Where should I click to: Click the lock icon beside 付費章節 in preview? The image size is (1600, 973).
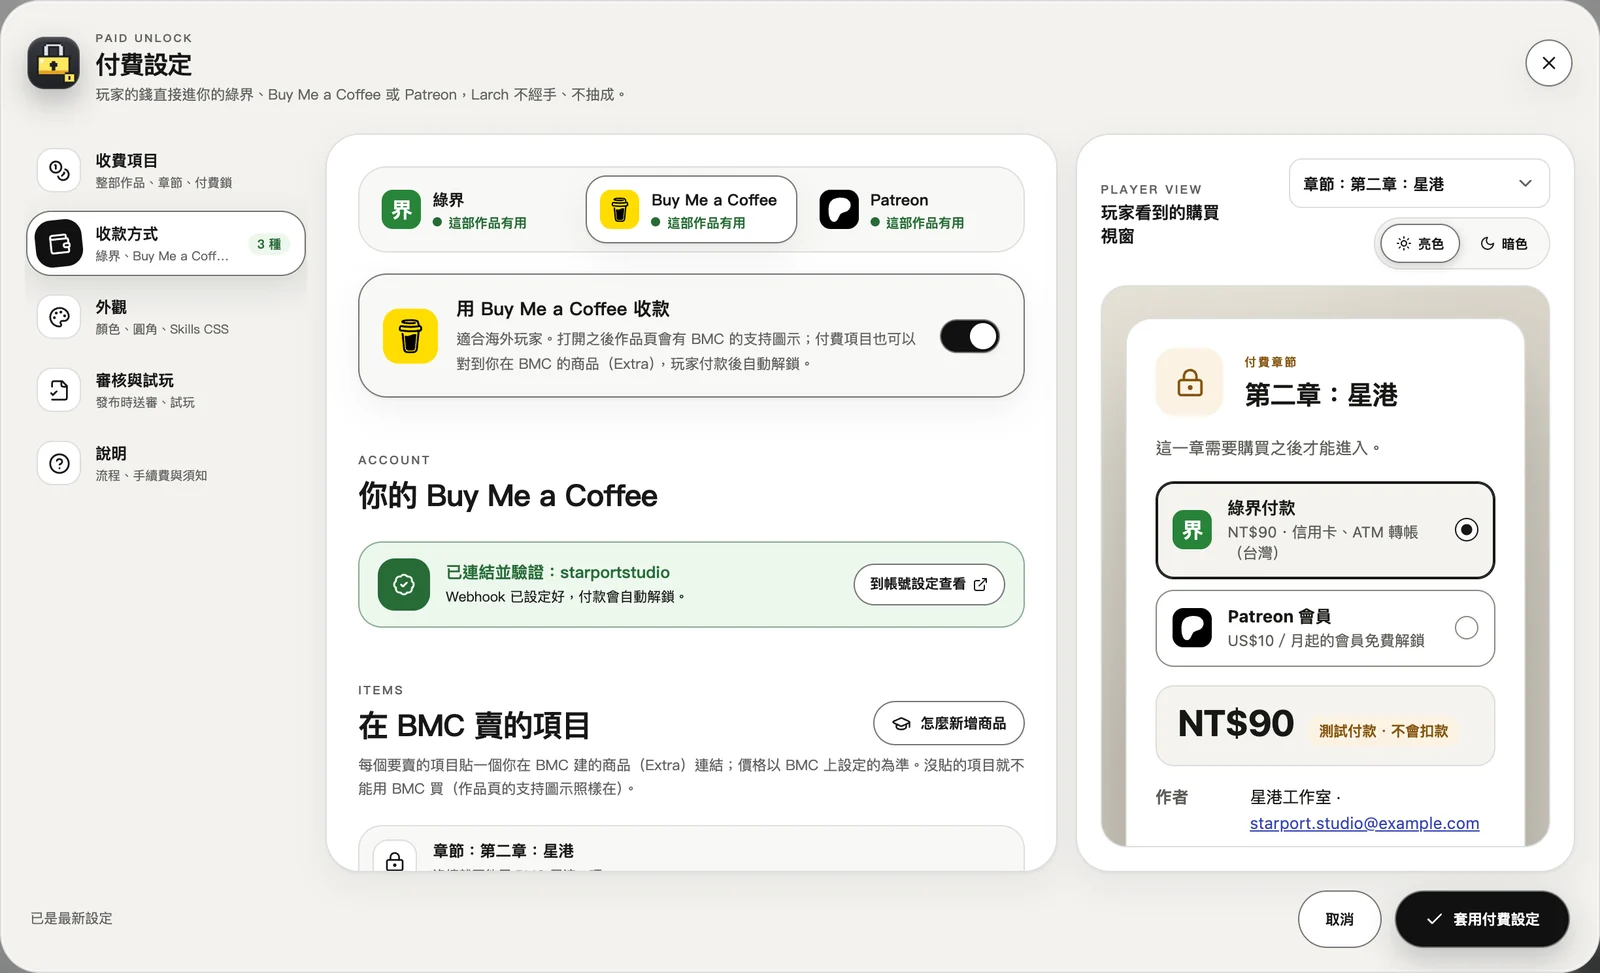[1190, 382]
